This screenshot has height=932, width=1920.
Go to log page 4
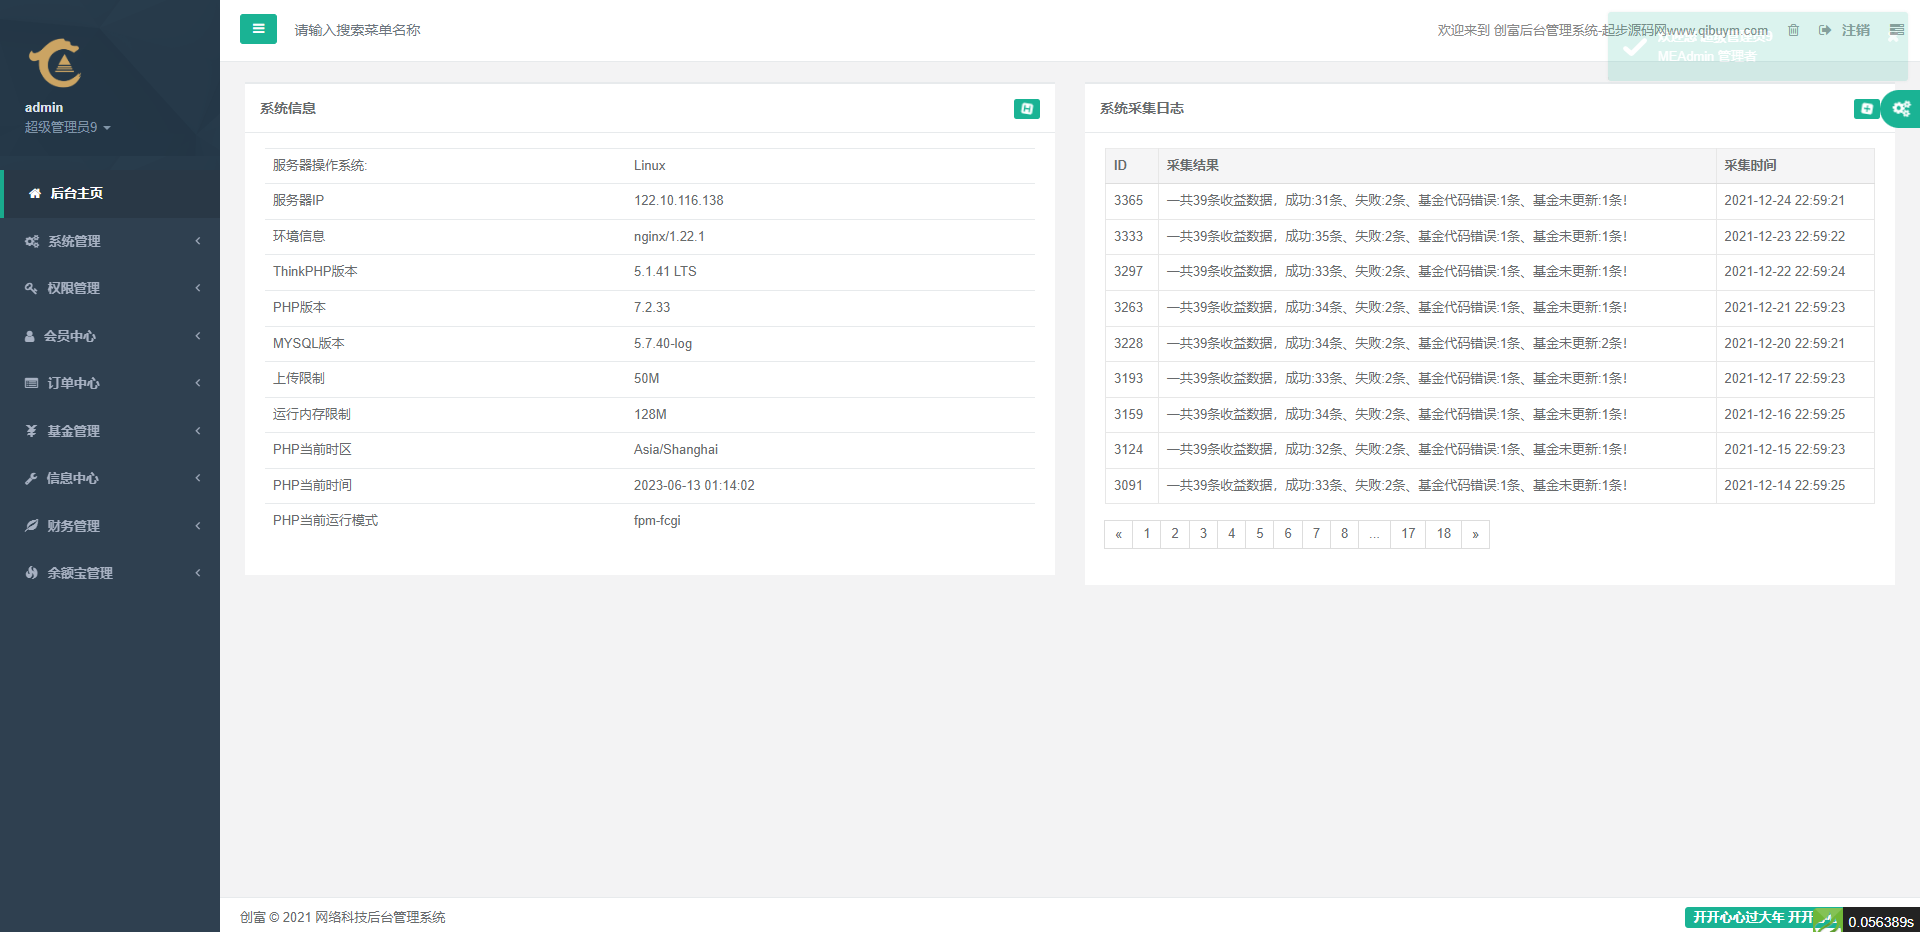pos(1232,534)
